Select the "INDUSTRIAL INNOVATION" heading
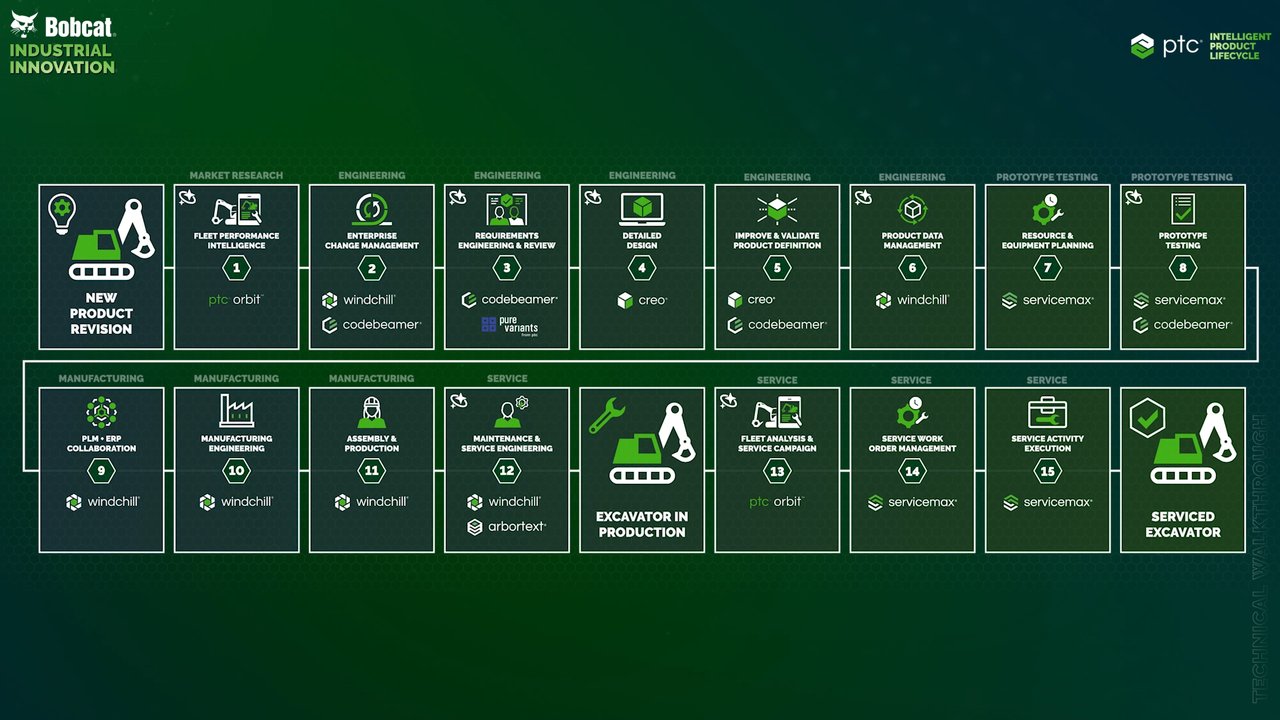The width and height of the screenshot is (1280, 720). click(x=62, y=59)
